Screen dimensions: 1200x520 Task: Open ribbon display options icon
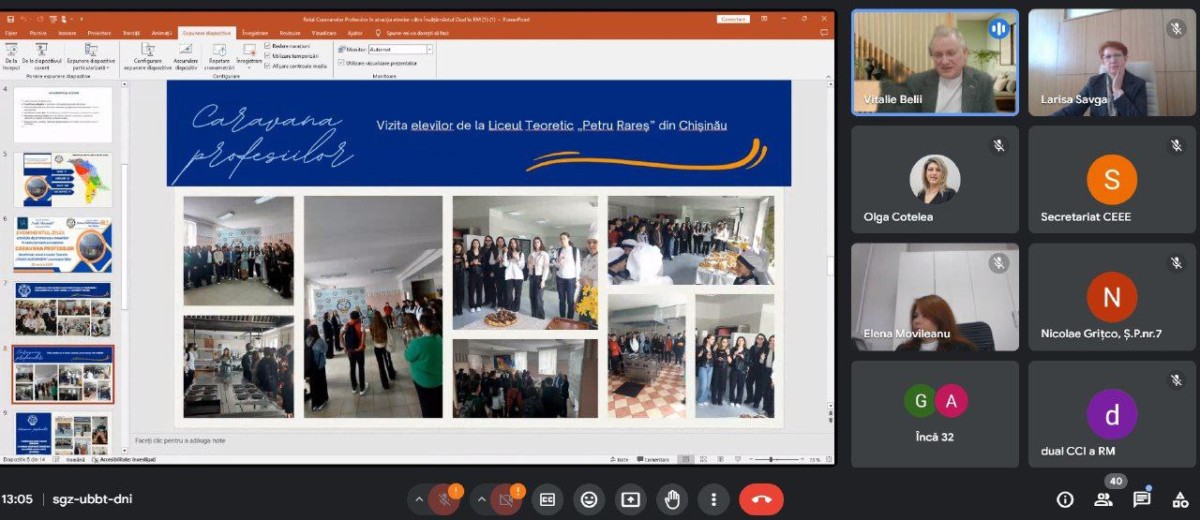pyautogui.click(x=766, y=18)
